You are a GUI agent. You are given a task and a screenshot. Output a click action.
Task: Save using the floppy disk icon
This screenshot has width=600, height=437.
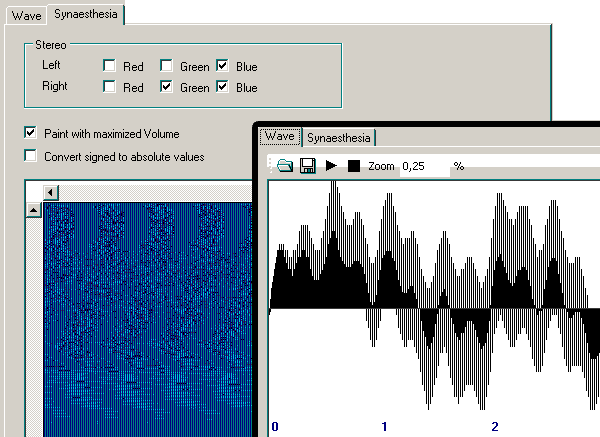pos(308,166)
